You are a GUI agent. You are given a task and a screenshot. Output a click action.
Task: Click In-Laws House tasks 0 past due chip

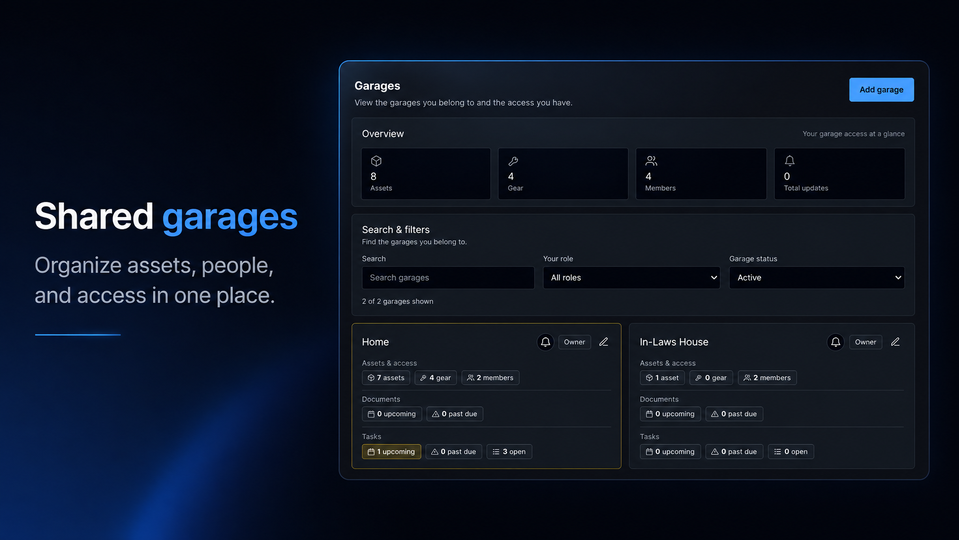point(734,452)
